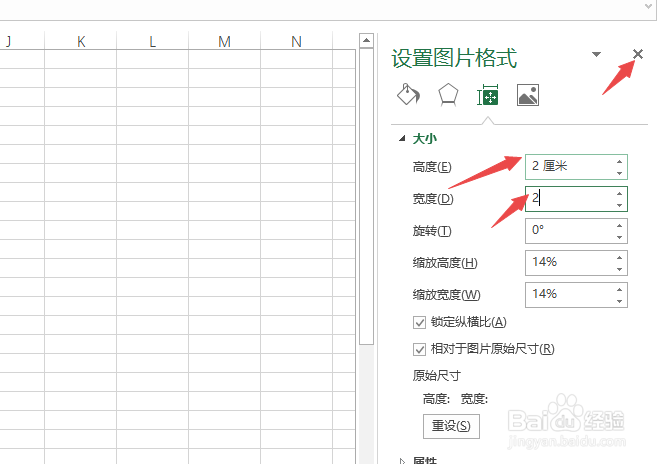Collapse the 大小 section
The width and height of the screenshot is (662, 464).
point(402,138)
